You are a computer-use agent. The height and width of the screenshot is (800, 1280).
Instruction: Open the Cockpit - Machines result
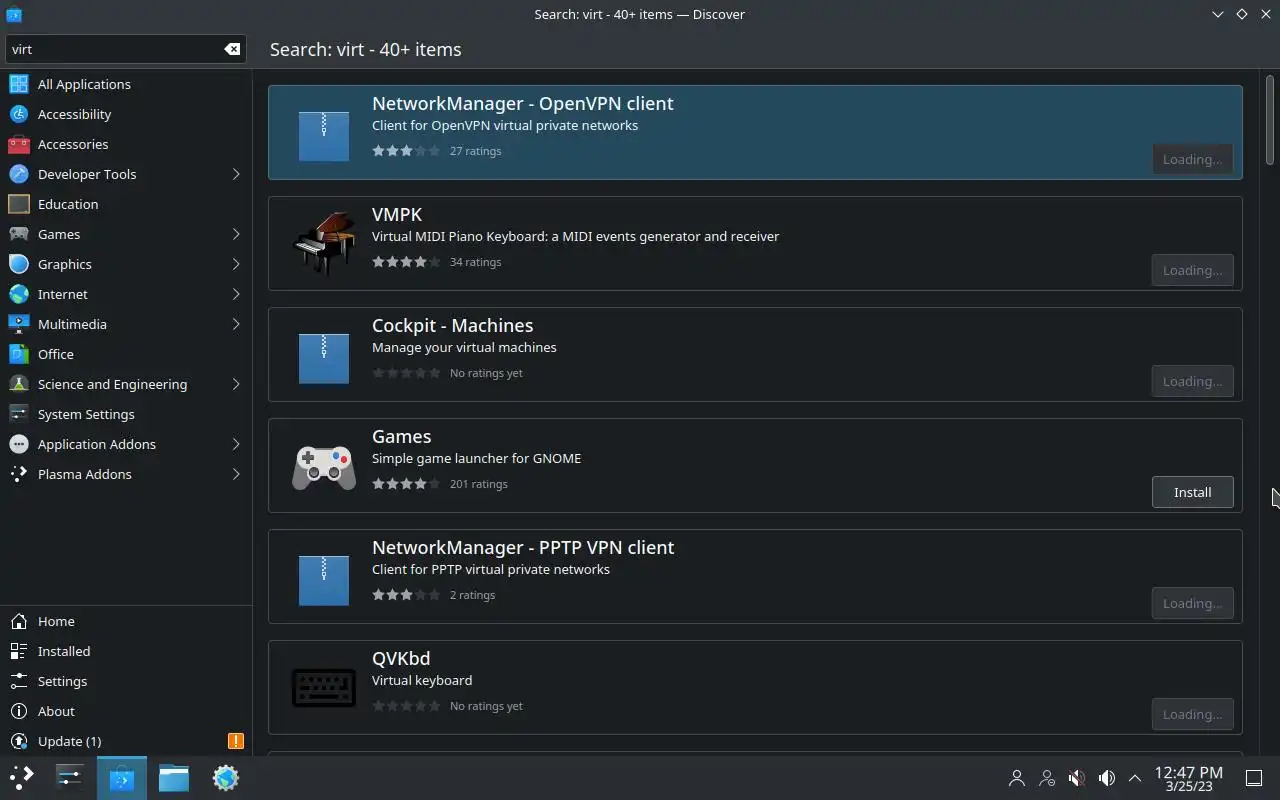755,354
